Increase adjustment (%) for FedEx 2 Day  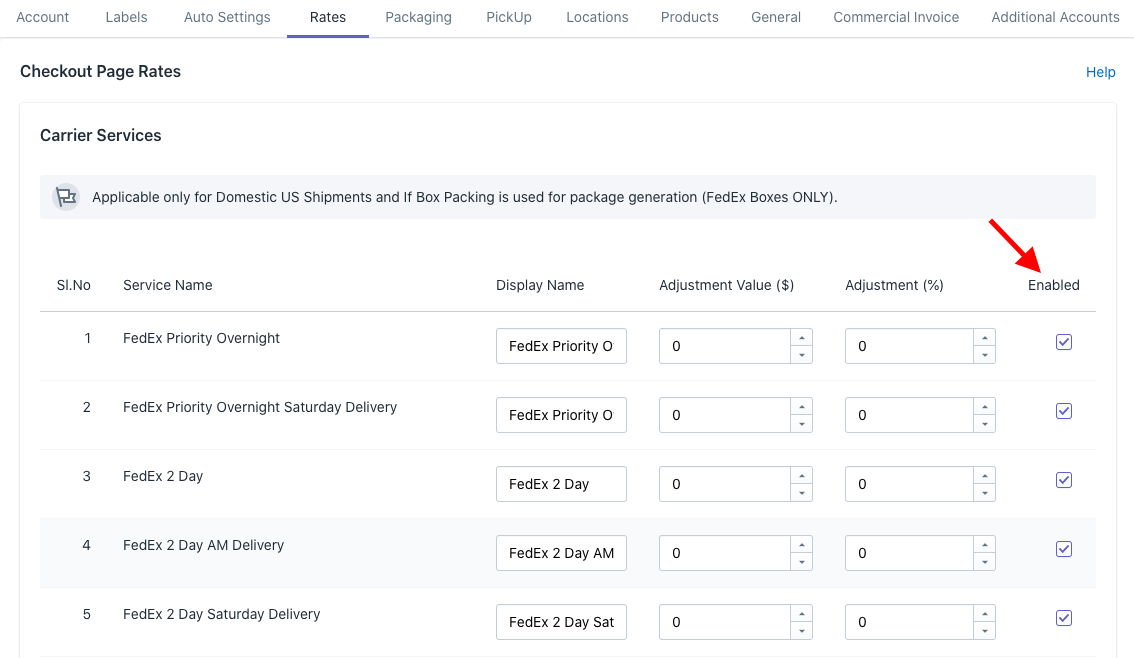(984, 476)
